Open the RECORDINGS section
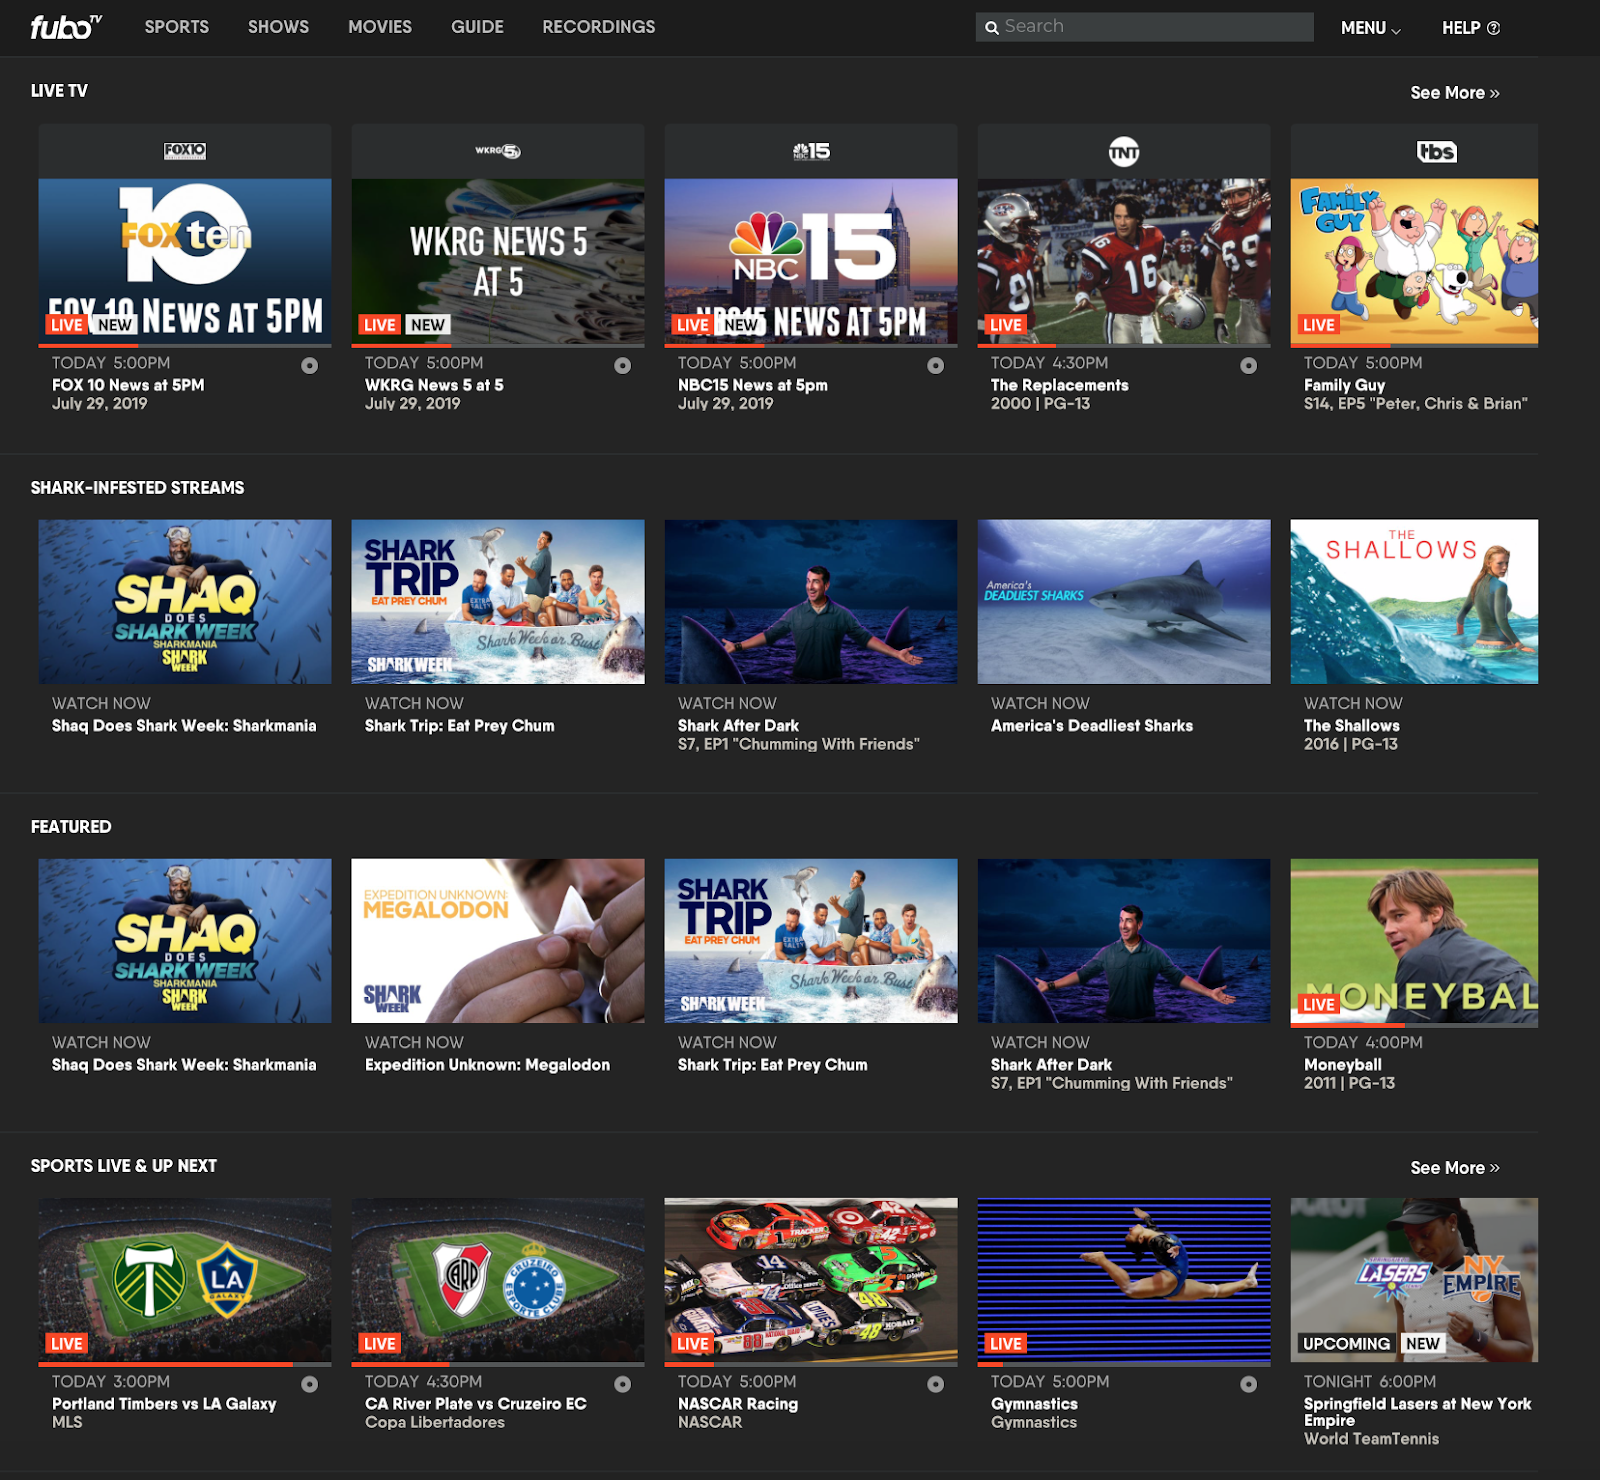Image resolution: width=1600 pixels, height=1480 pixels. [598, 27]
